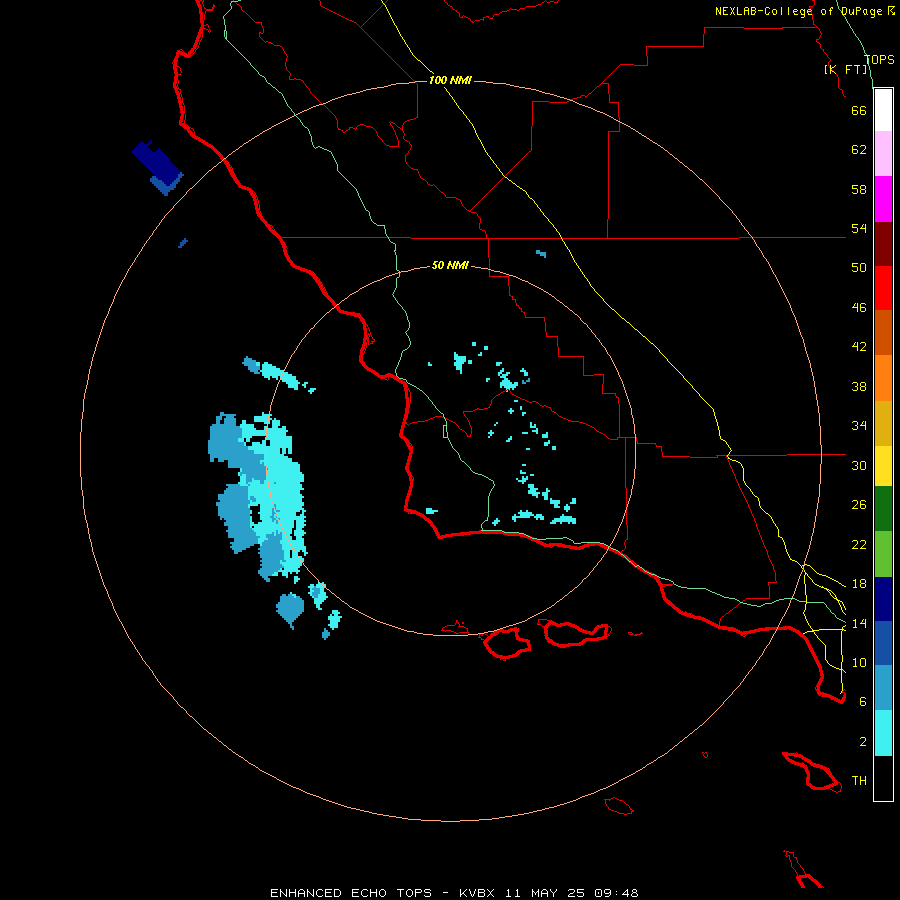The image size is (900, 900).
Task: Click the legend value 34
Action: (x=859, y=426)
